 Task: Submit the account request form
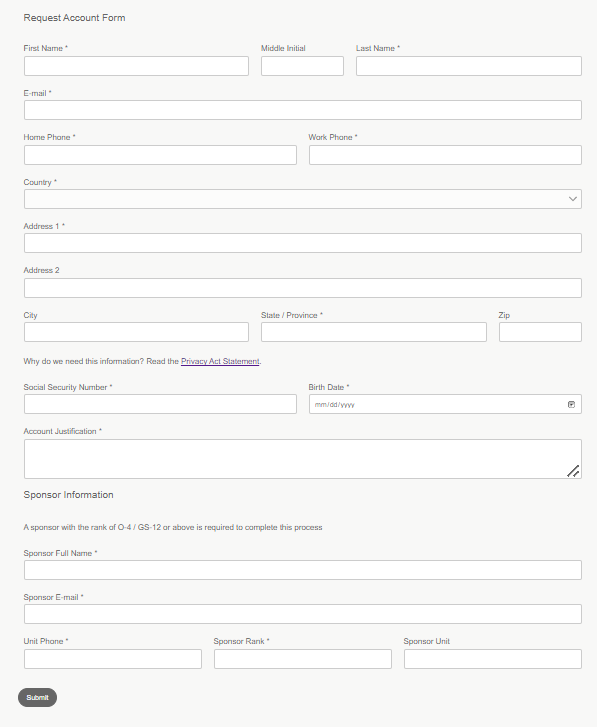pos(38,697)
